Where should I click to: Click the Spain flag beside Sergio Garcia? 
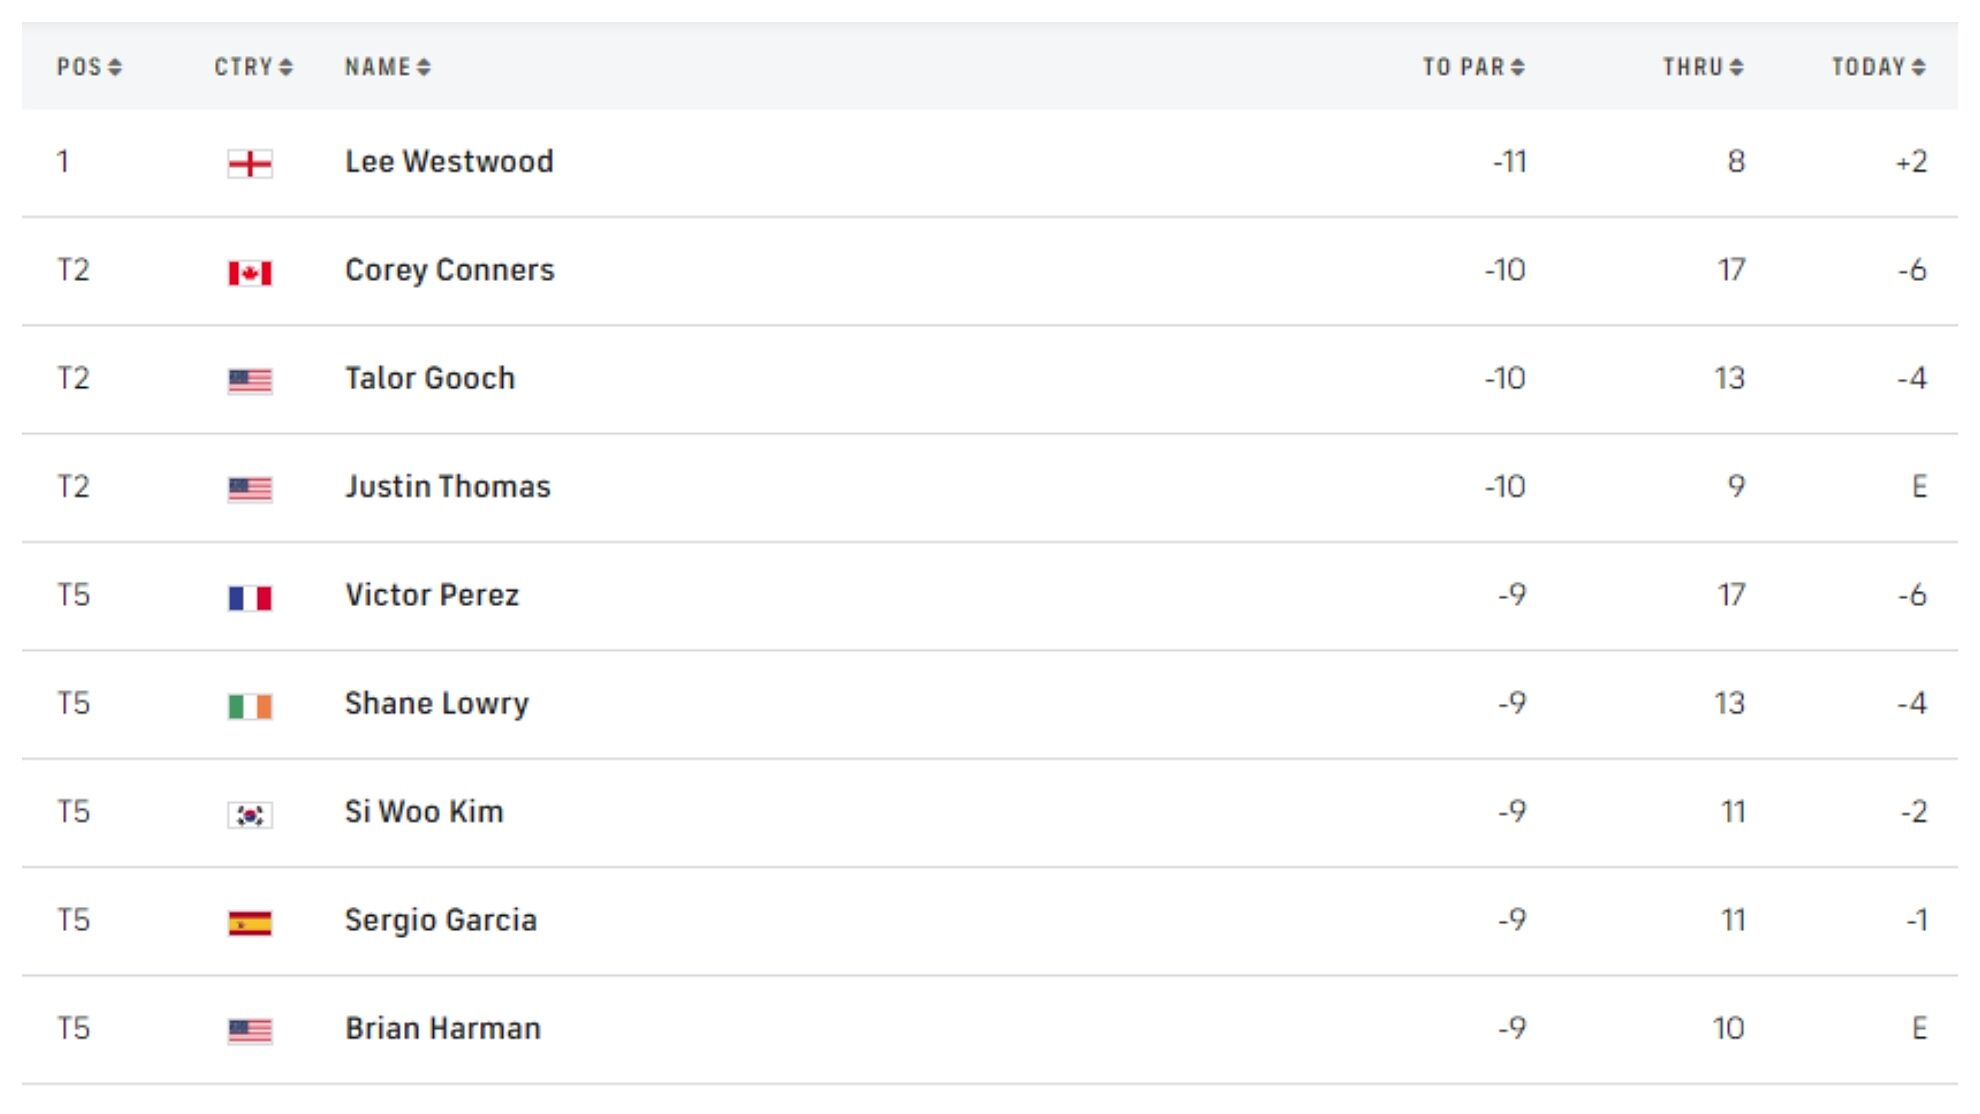click(249, 922)
